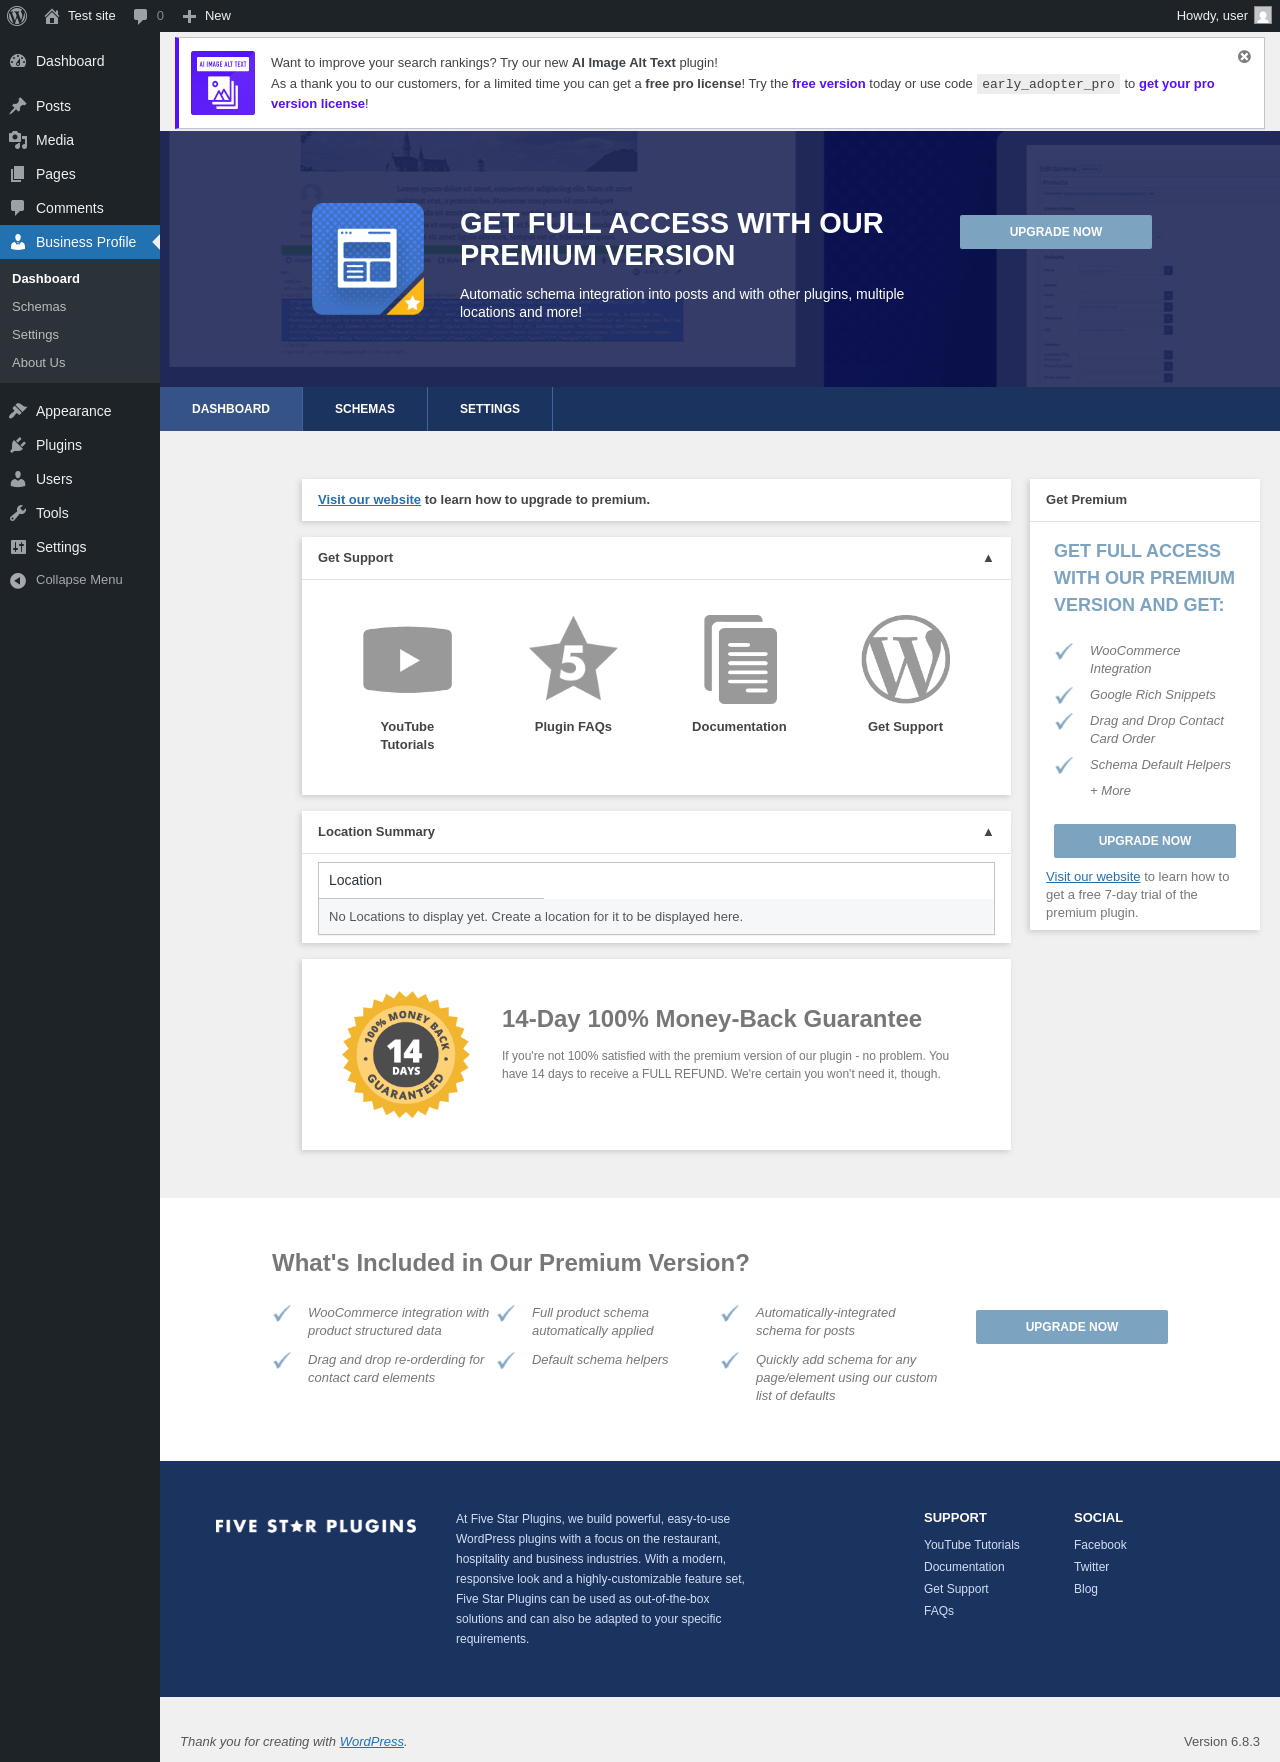Open footer Documentation link

(x=964, y=1567)
